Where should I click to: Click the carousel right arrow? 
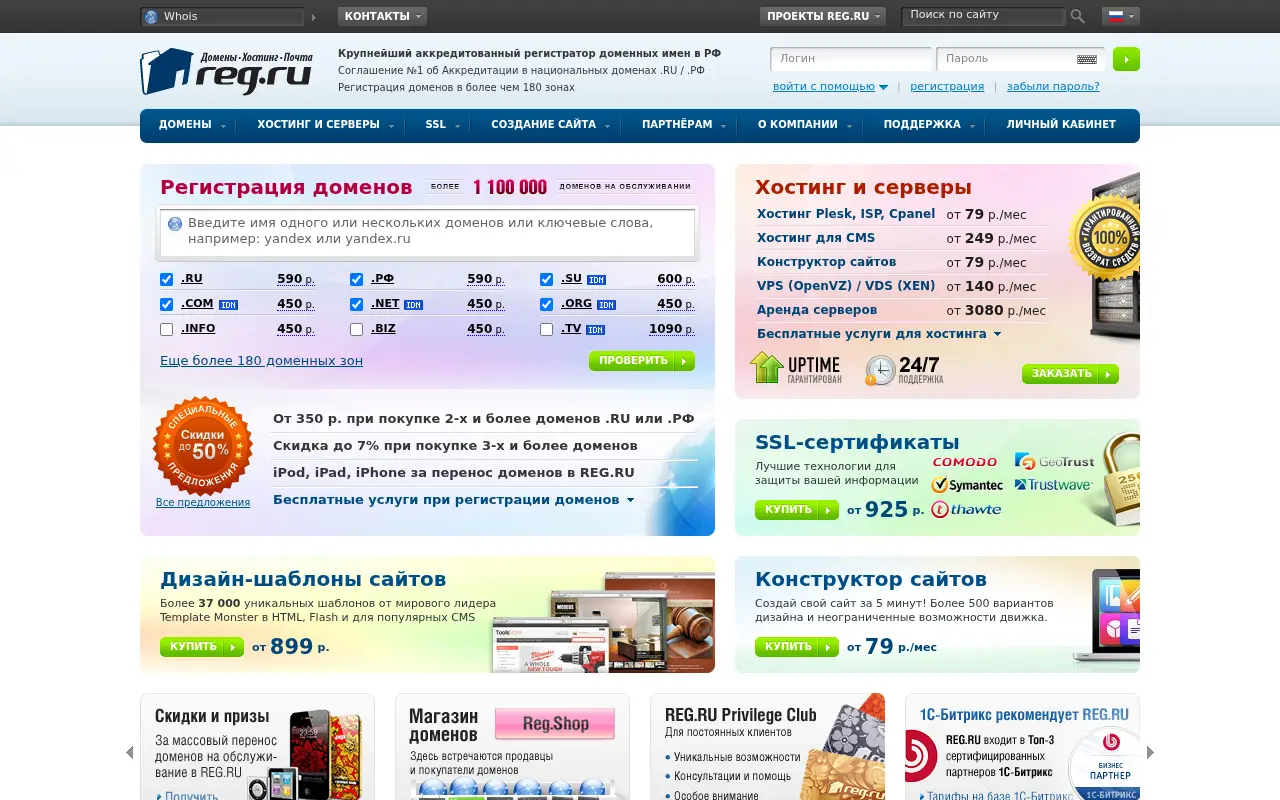[x=1150, y=752]
